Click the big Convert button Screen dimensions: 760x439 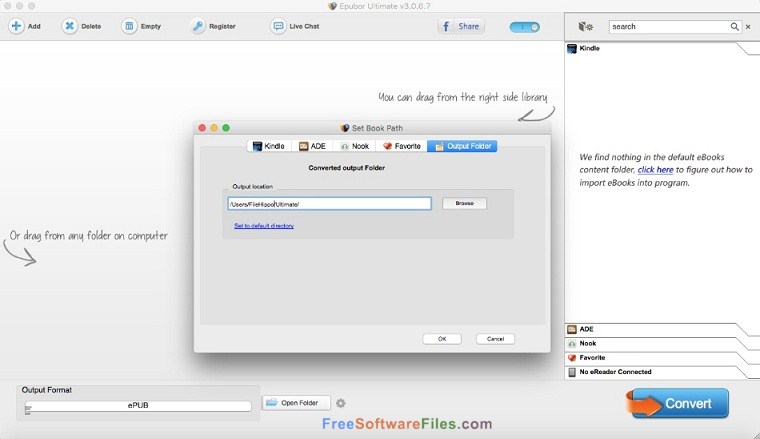[678, 403]
